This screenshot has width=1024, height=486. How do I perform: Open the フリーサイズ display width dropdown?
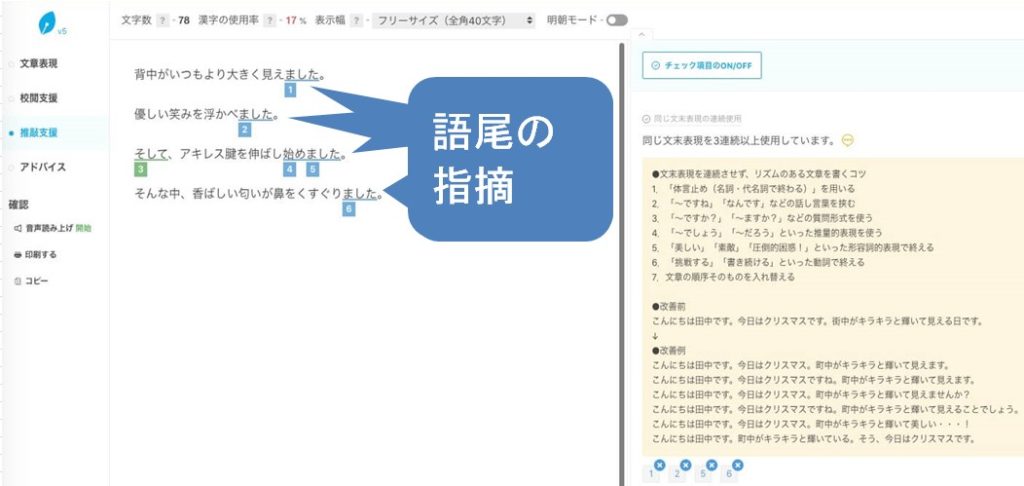(x=453, y=20)
